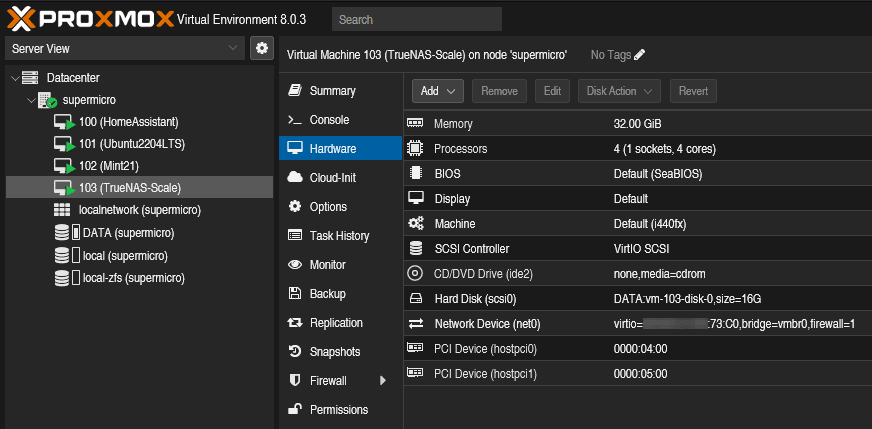This screenshot has height=429, width=872.
Task: Expand the Firewall submenu arrow
Action: pos(383,381)
